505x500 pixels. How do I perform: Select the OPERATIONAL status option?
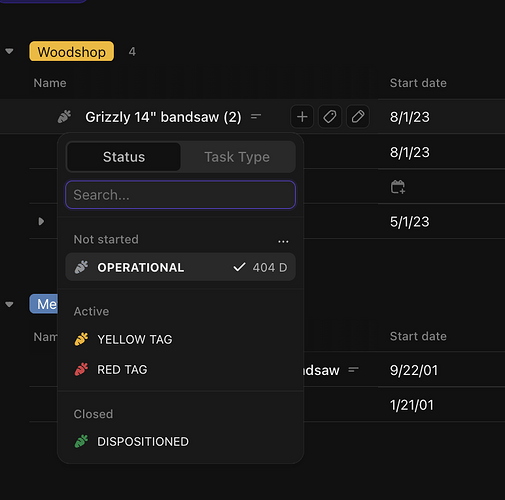[x=180, y=267]
